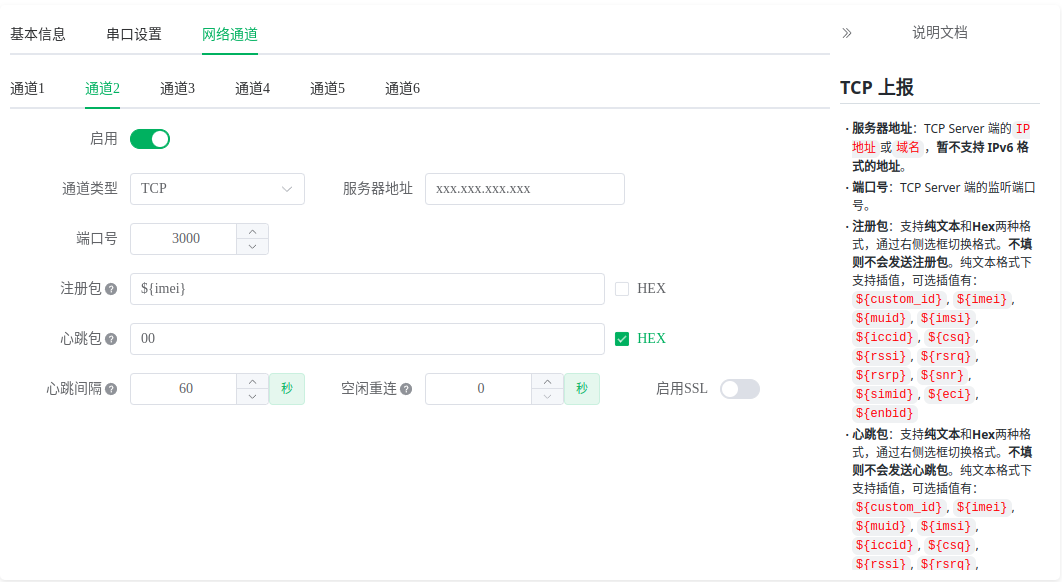Select the 网络通道 tab
The height and width of the screenshot is (582, 1062).
click(230, 34)
